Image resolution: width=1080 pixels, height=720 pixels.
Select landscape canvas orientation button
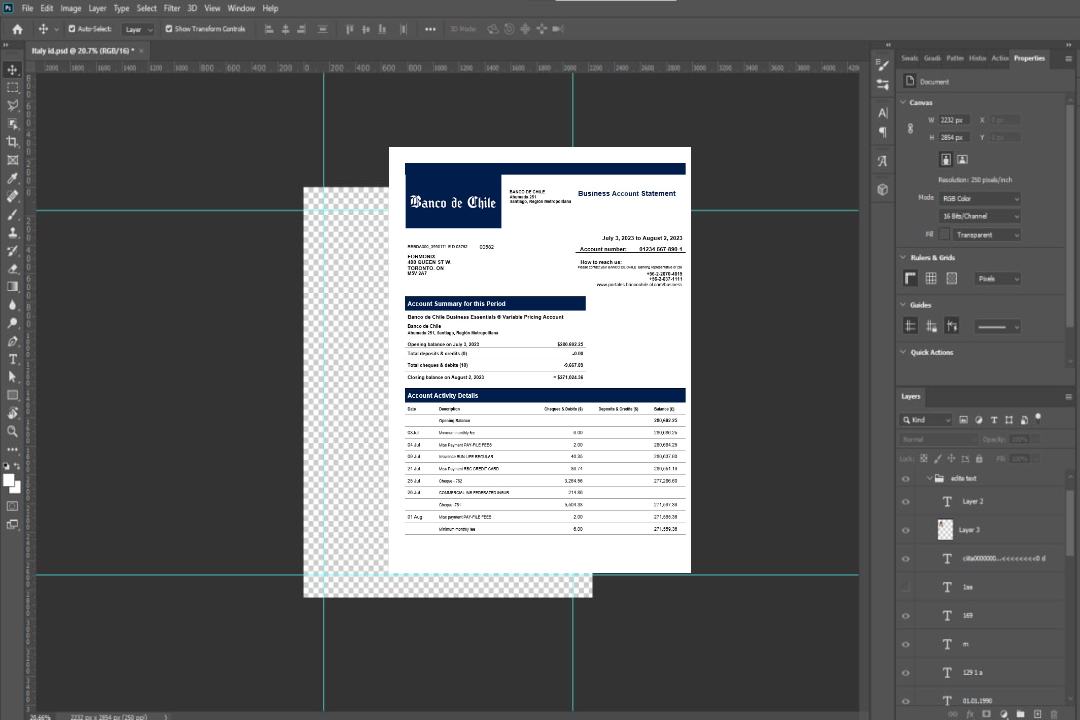962,160
